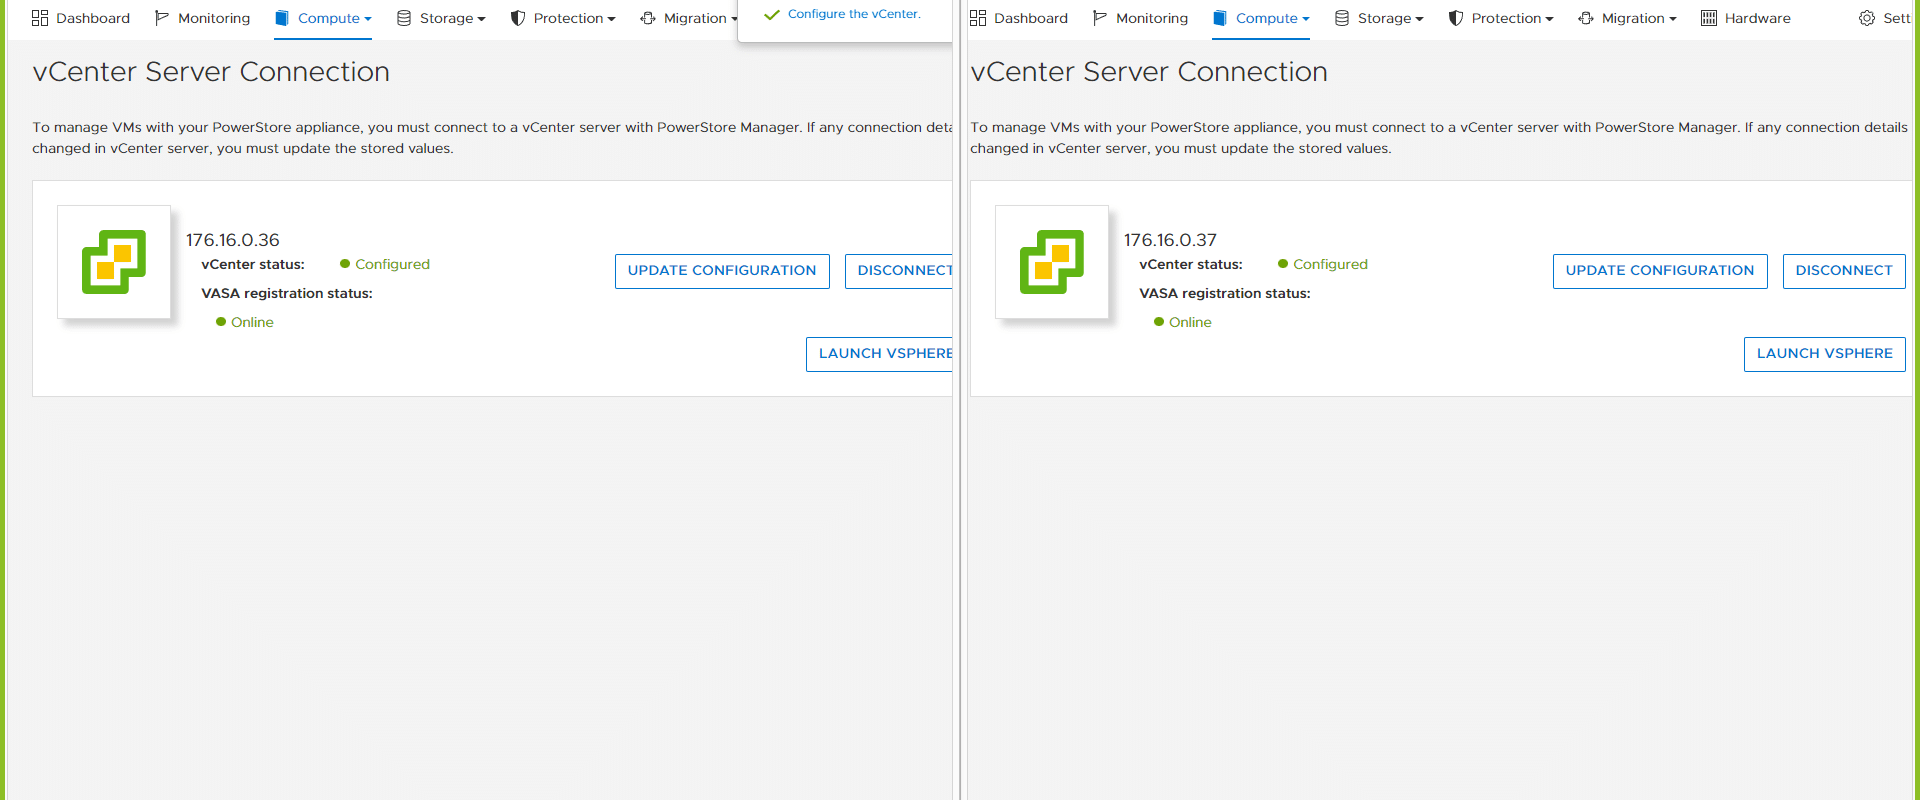
Task: Click the Hardware rack icon in right window
Action: 1709,18
